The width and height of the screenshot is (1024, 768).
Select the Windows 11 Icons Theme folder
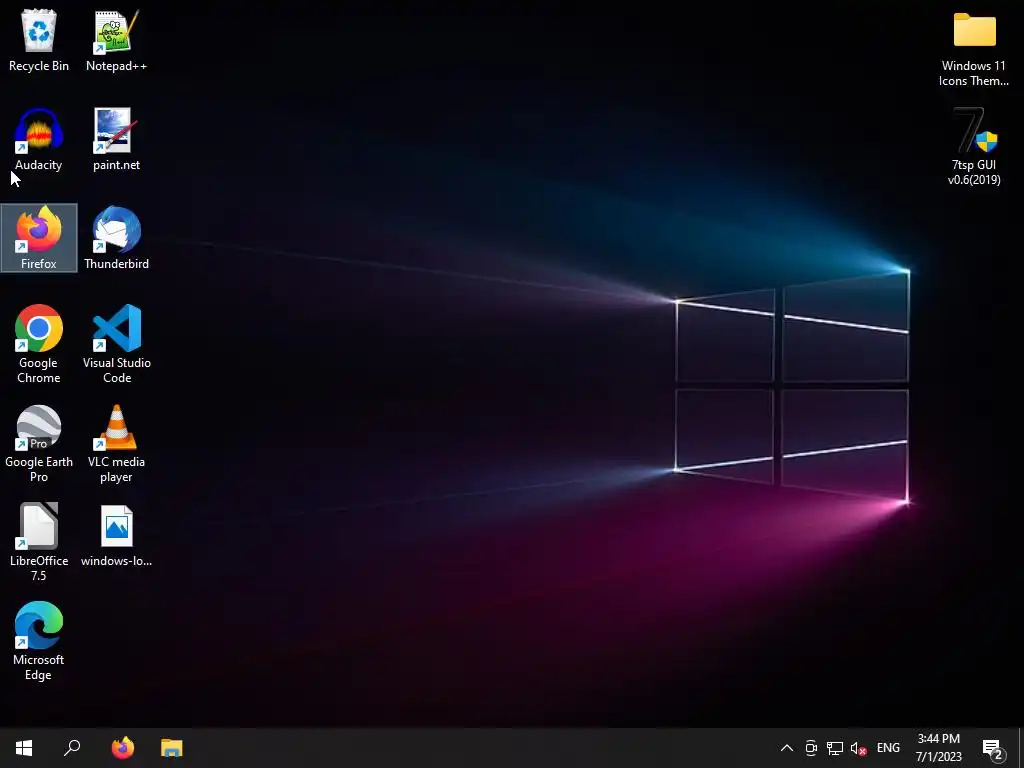(x=974, y=48)
